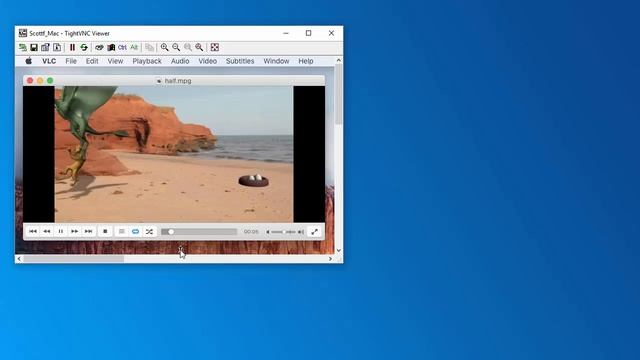Show connection info icon in TightVNC
Viewport: 640px width, 360px height.
pos(57,47)
